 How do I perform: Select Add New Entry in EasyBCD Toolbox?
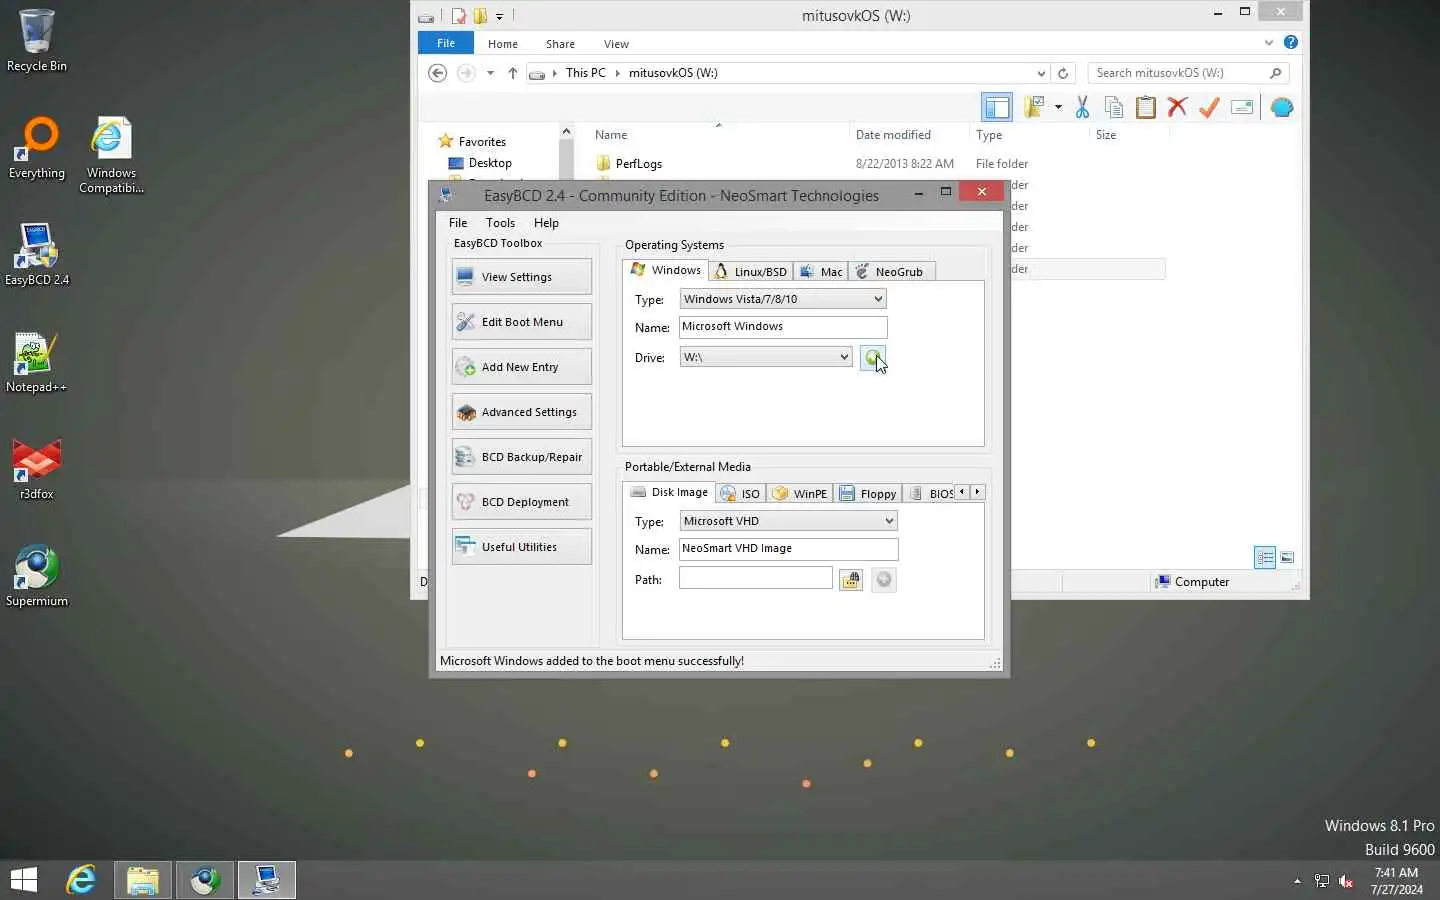tap(521, 367)
